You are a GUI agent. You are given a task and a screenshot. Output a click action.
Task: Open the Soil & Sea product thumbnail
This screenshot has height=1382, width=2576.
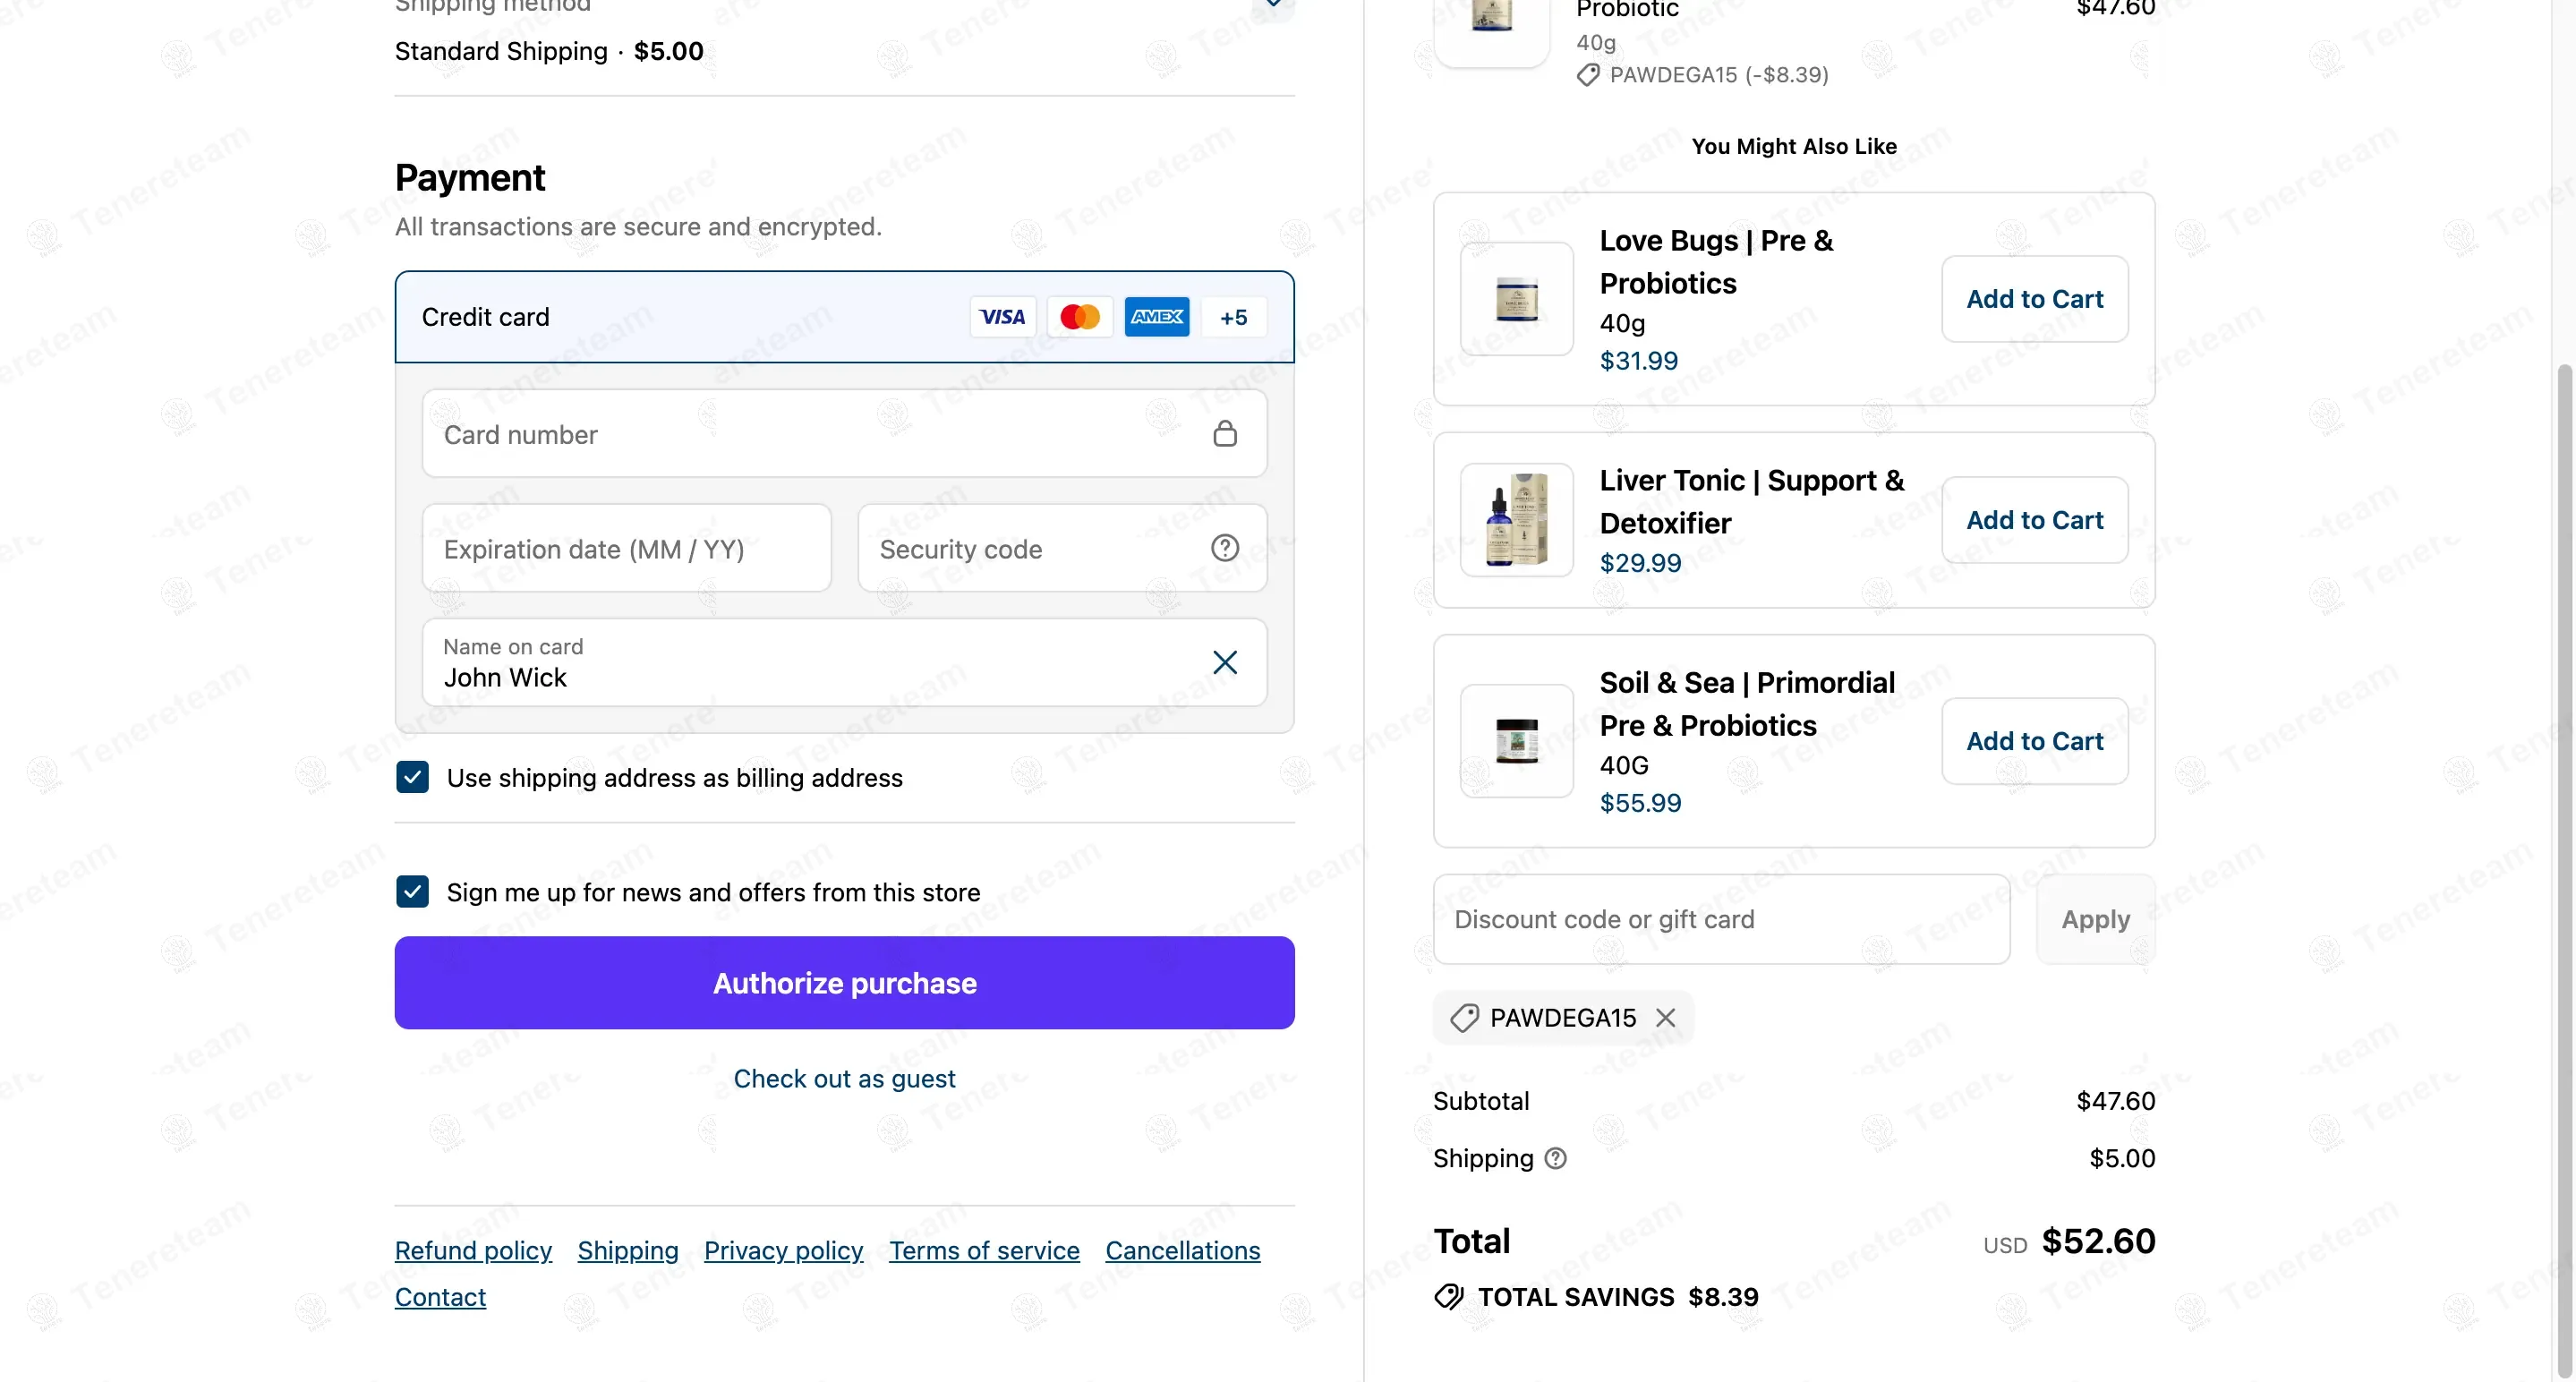pyautogui.click(x=1517, y=741)
